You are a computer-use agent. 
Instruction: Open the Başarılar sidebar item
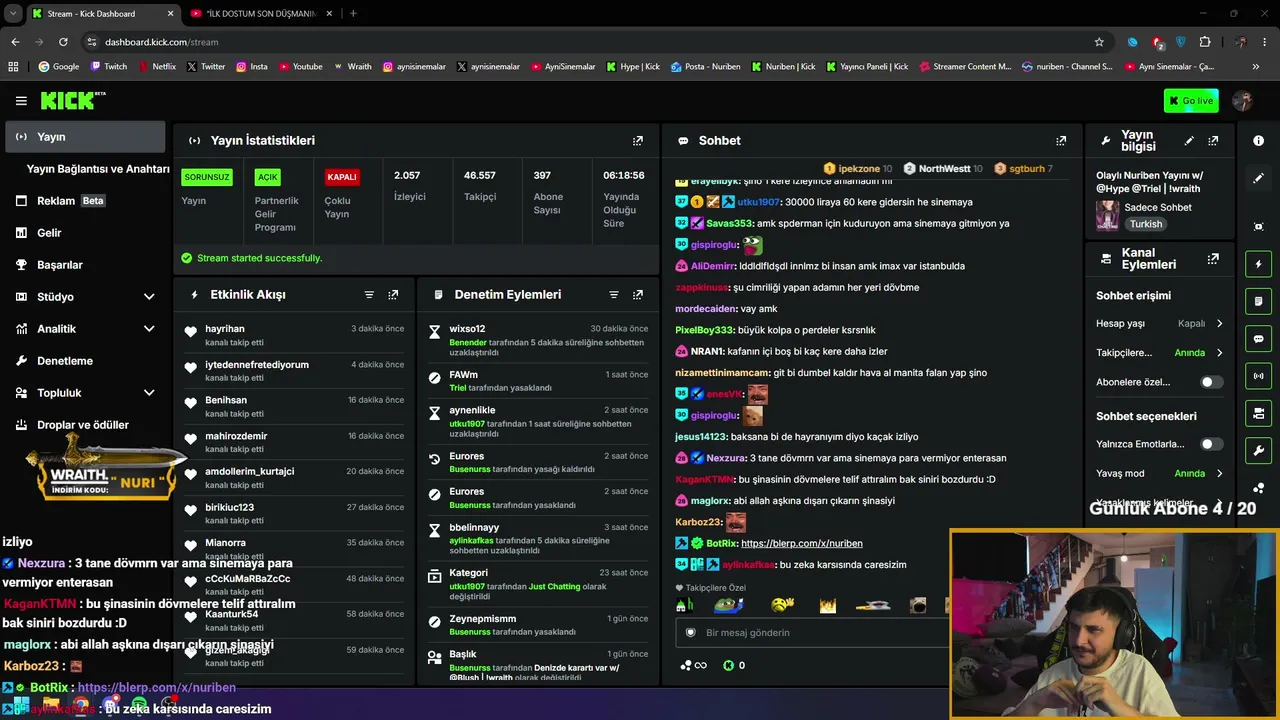coord(85,265)
